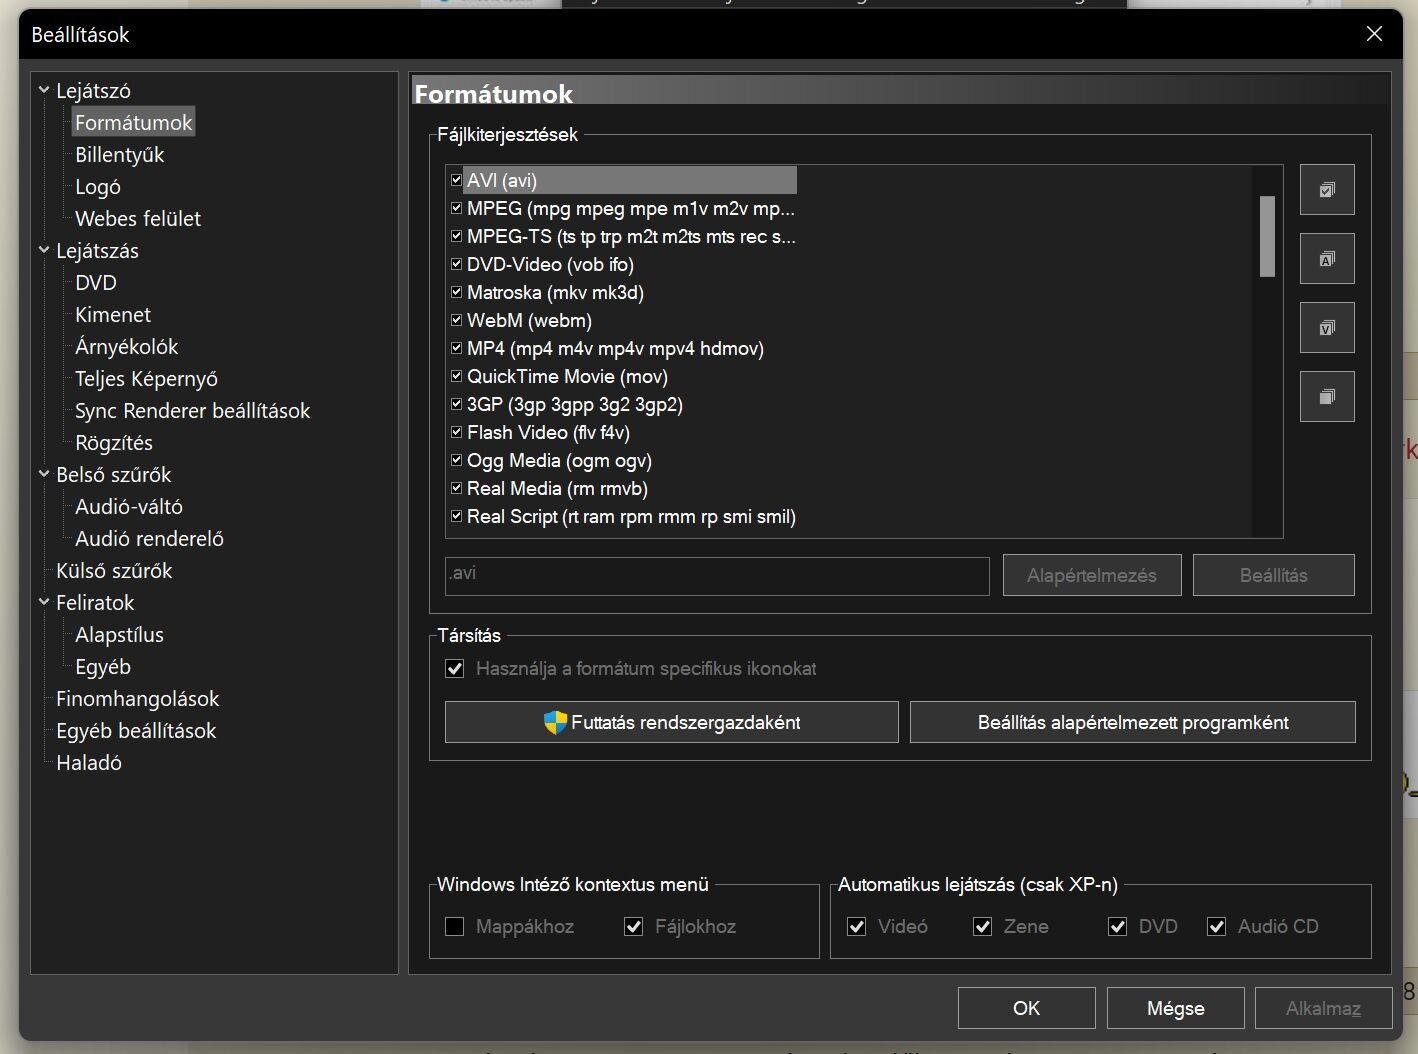Click the select-all formats checkmark icon button

tap(1327, 190)
